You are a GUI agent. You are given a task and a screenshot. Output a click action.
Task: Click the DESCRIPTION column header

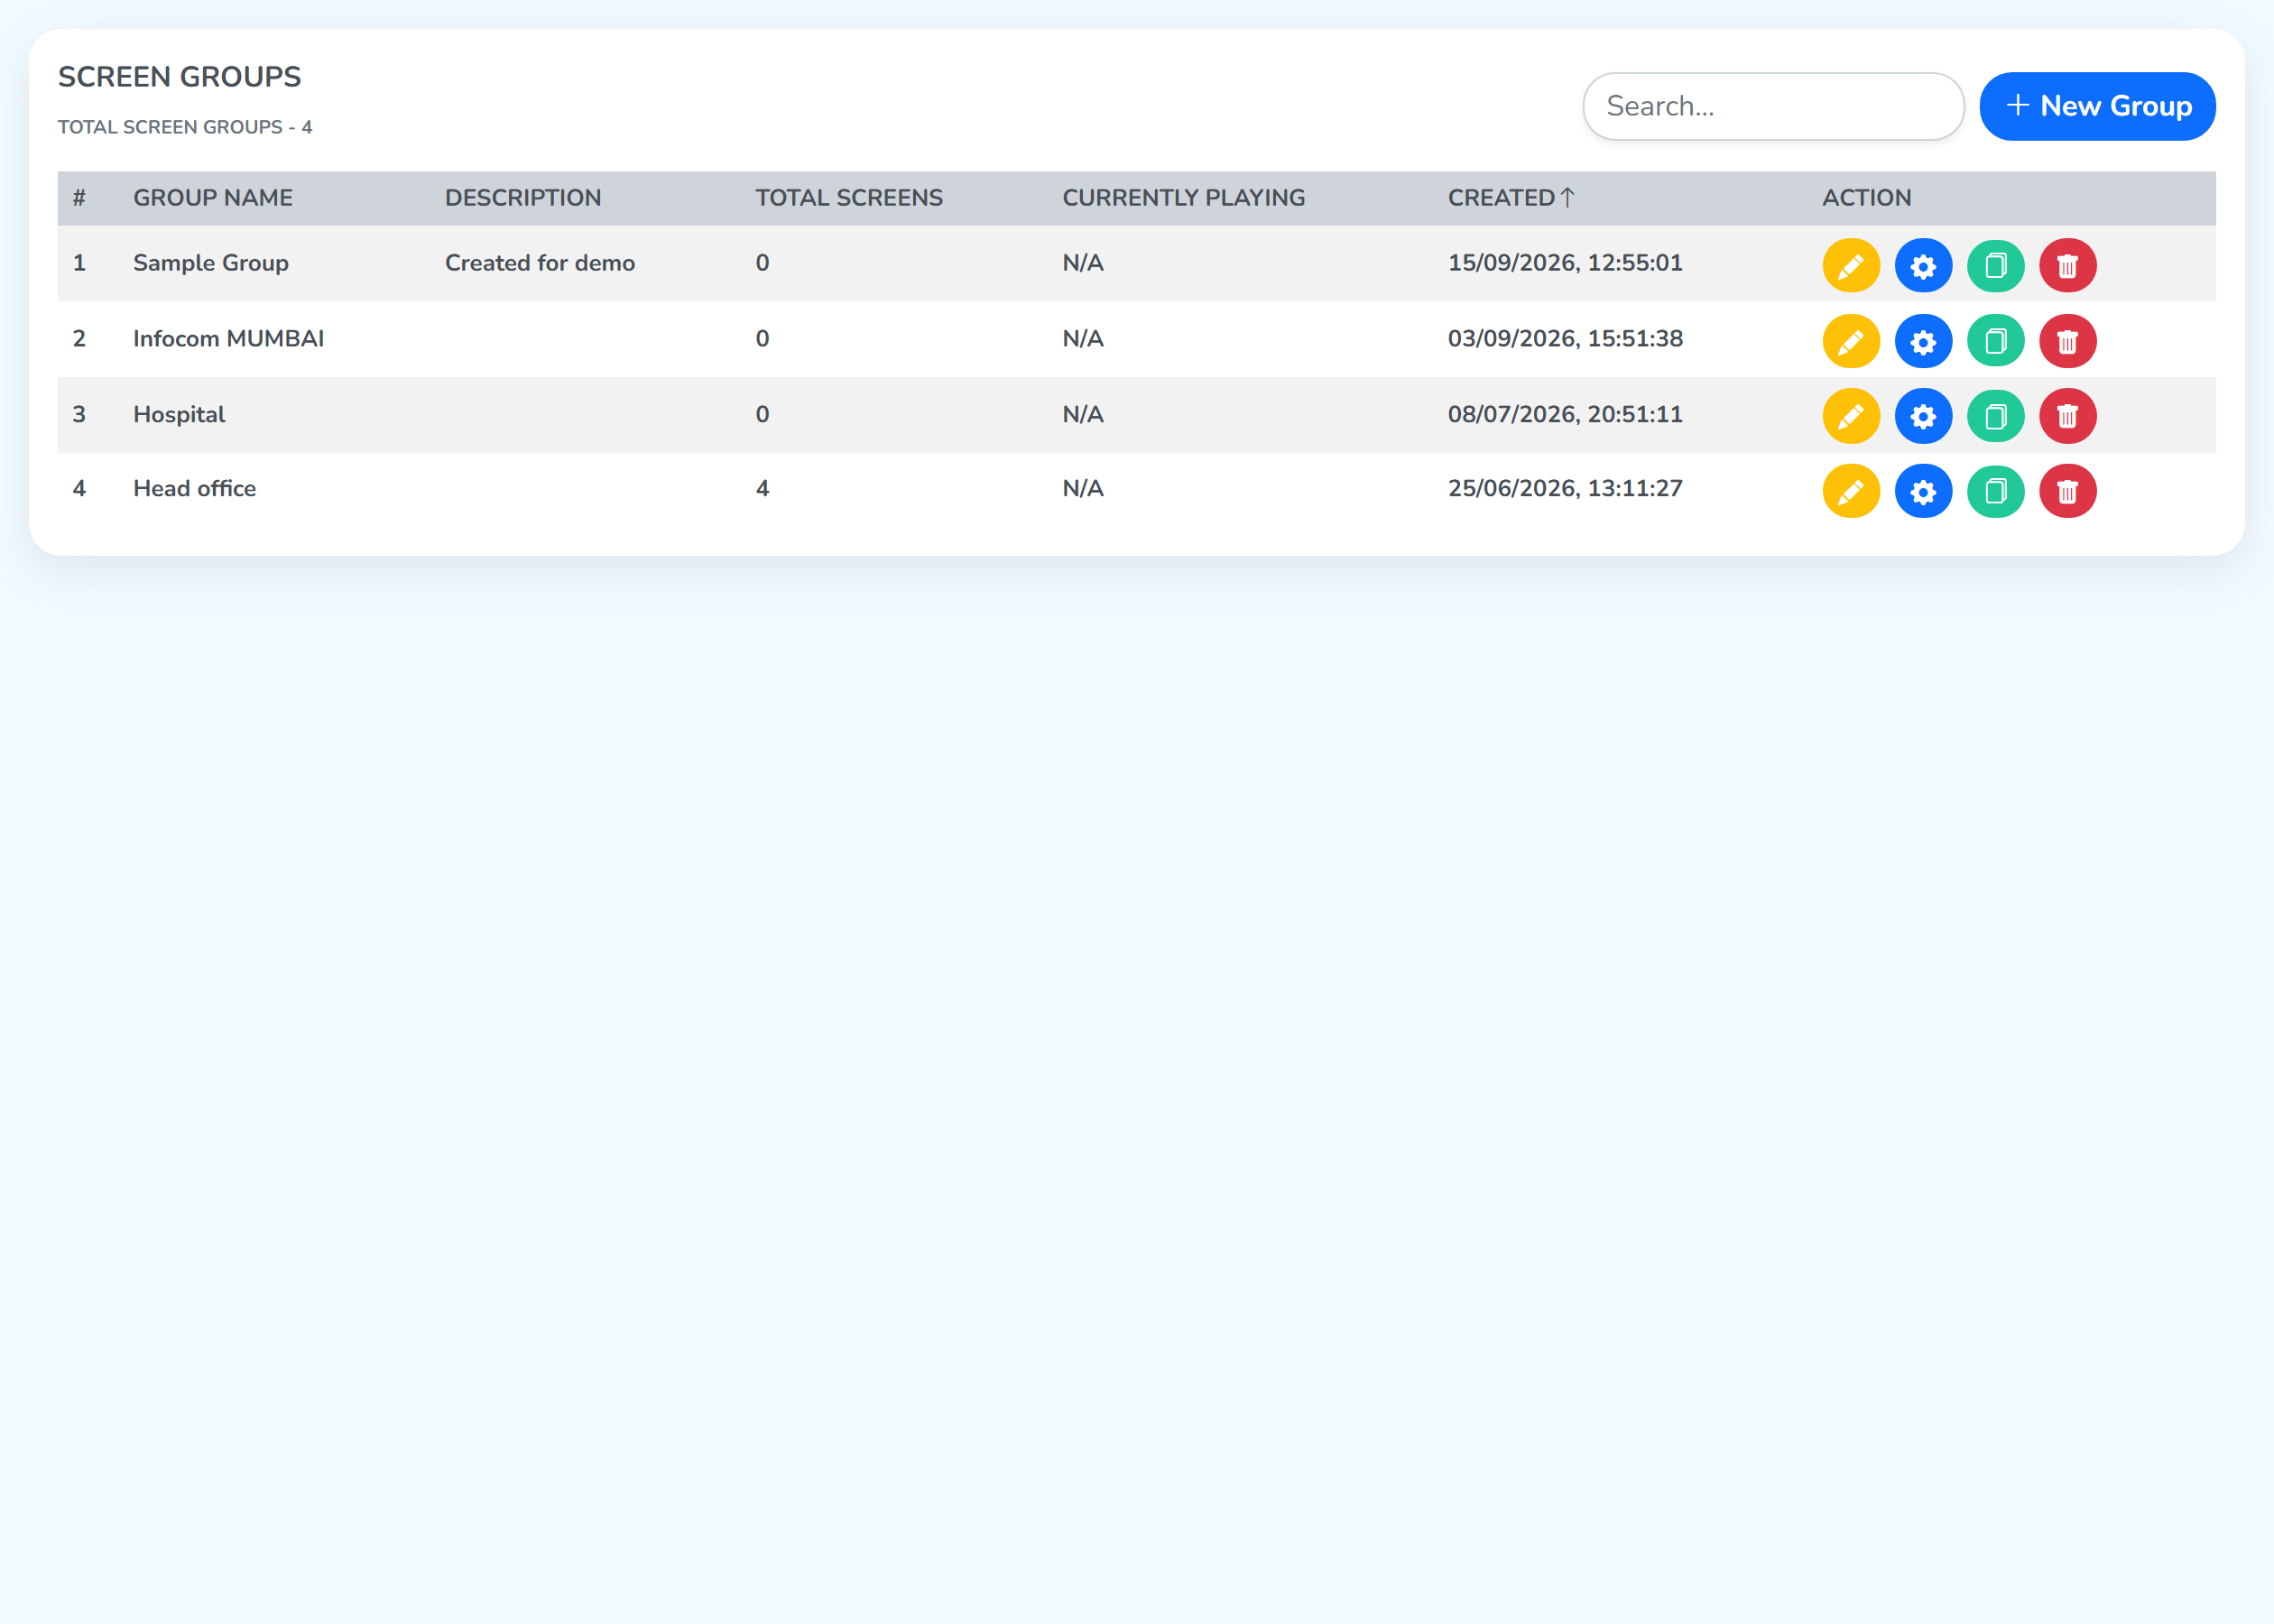tap(523, 198)
